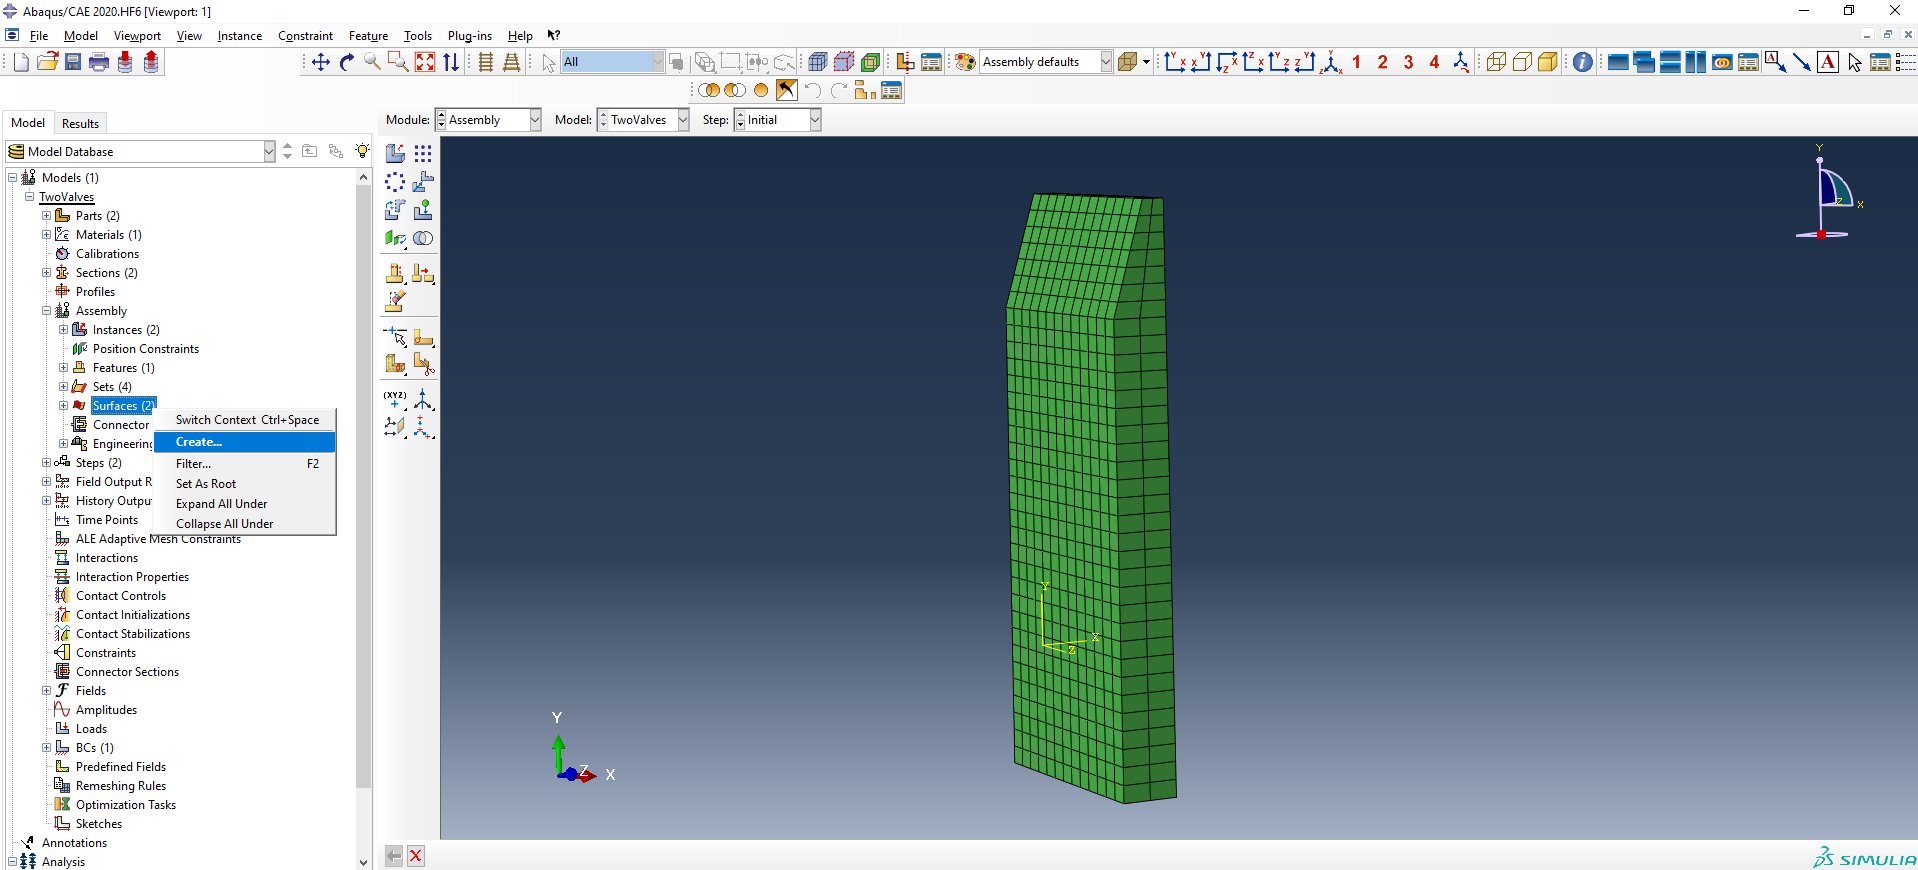Select the TwoValves model node
This screenshot has width=1918, height=870.
coord(66,197)
